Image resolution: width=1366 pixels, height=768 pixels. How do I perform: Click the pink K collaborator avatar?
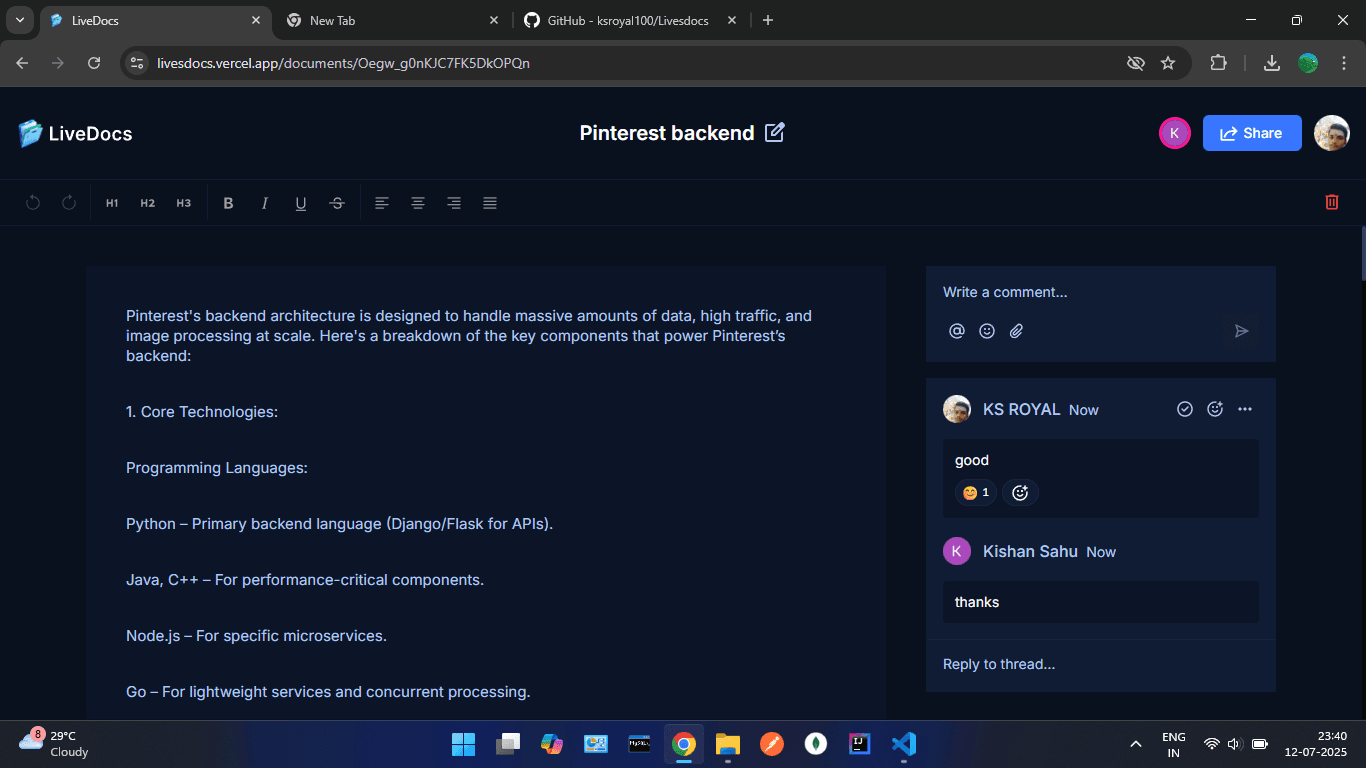[1175, 133]
